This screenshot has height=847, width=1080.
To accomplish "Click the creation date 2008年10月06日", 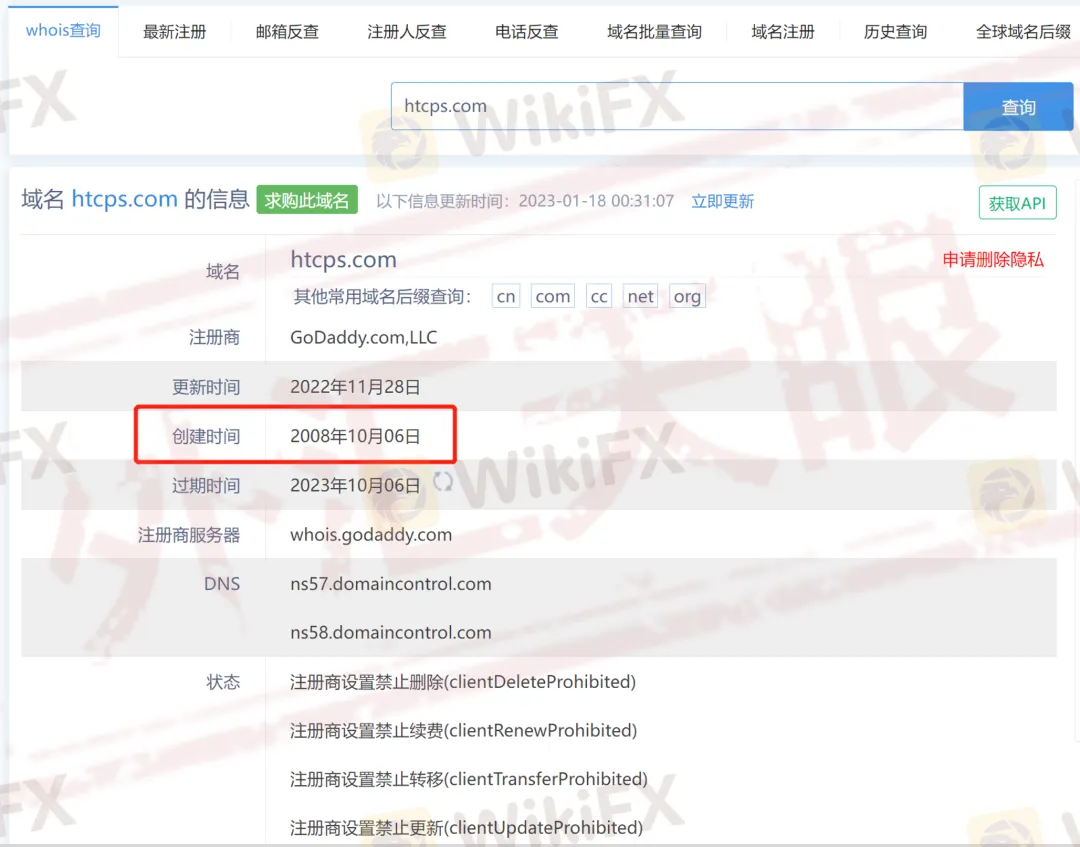I will 355,436.
